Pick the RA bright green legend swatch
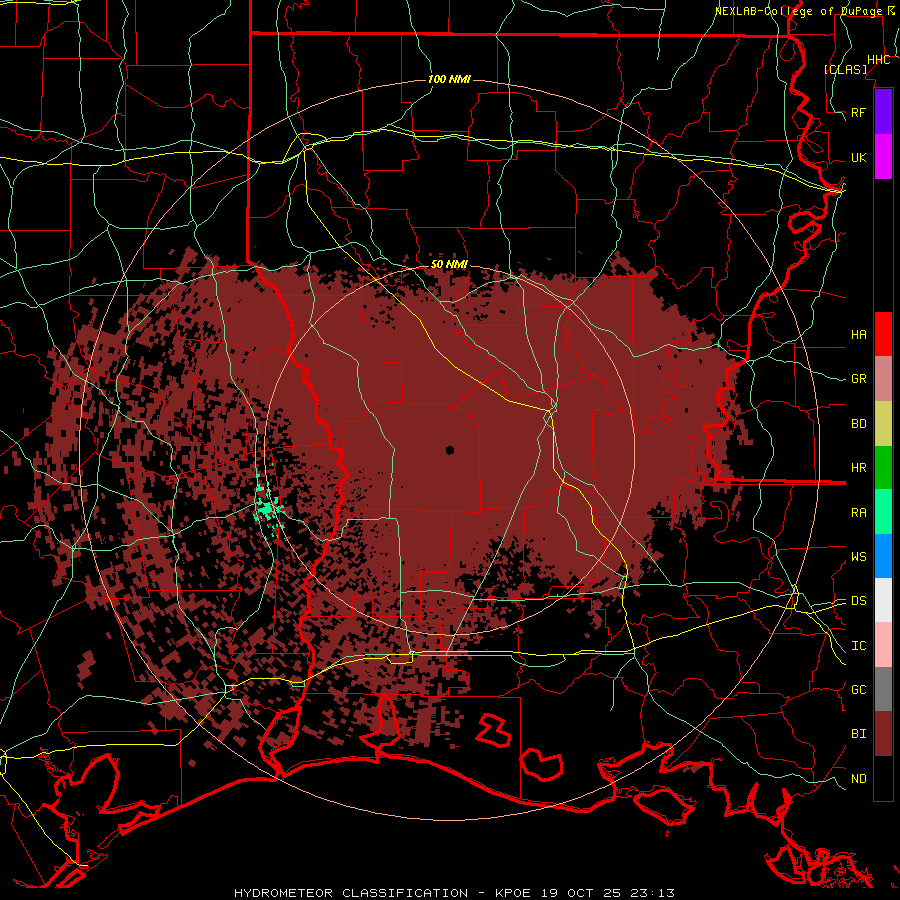 pos(883,512)
